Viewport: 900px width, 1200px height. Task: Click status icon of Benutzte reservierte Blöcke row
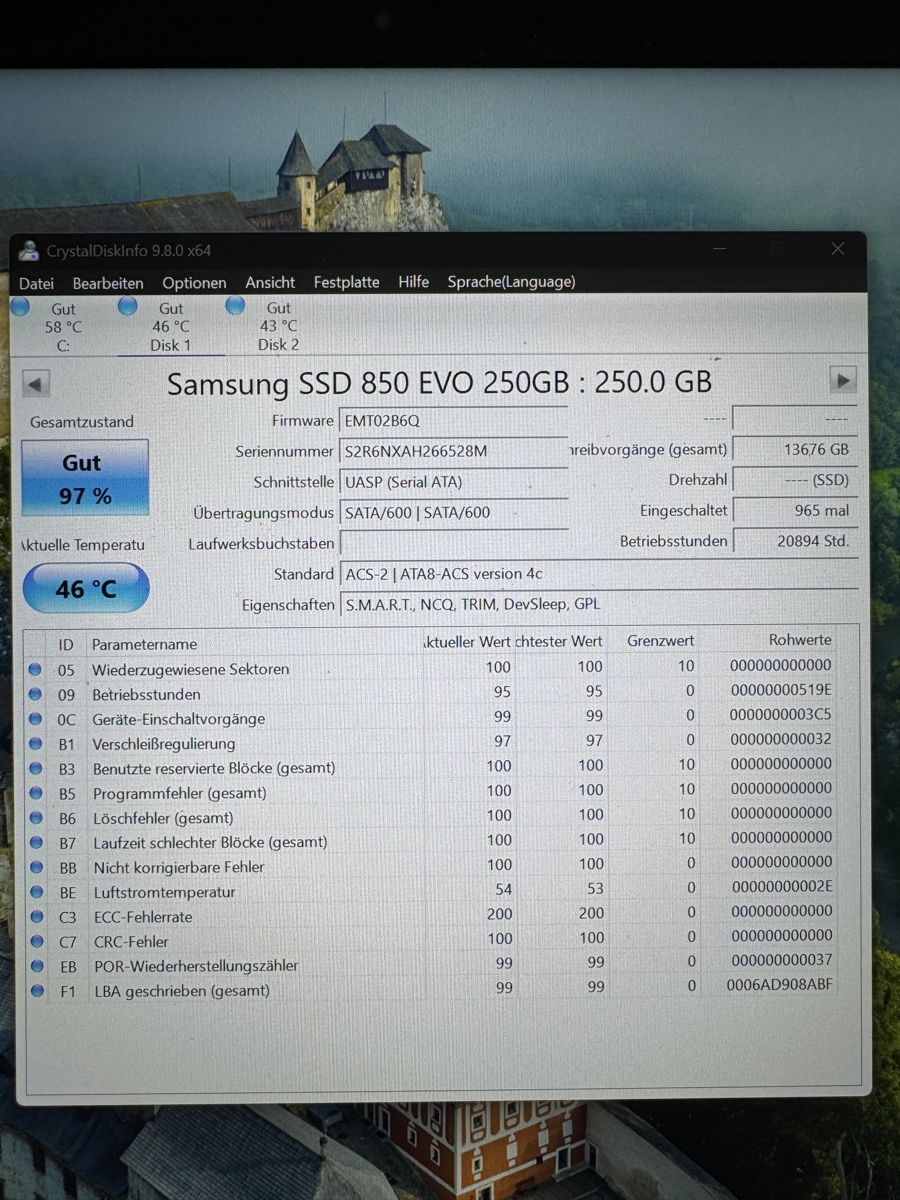coord(36,768)
